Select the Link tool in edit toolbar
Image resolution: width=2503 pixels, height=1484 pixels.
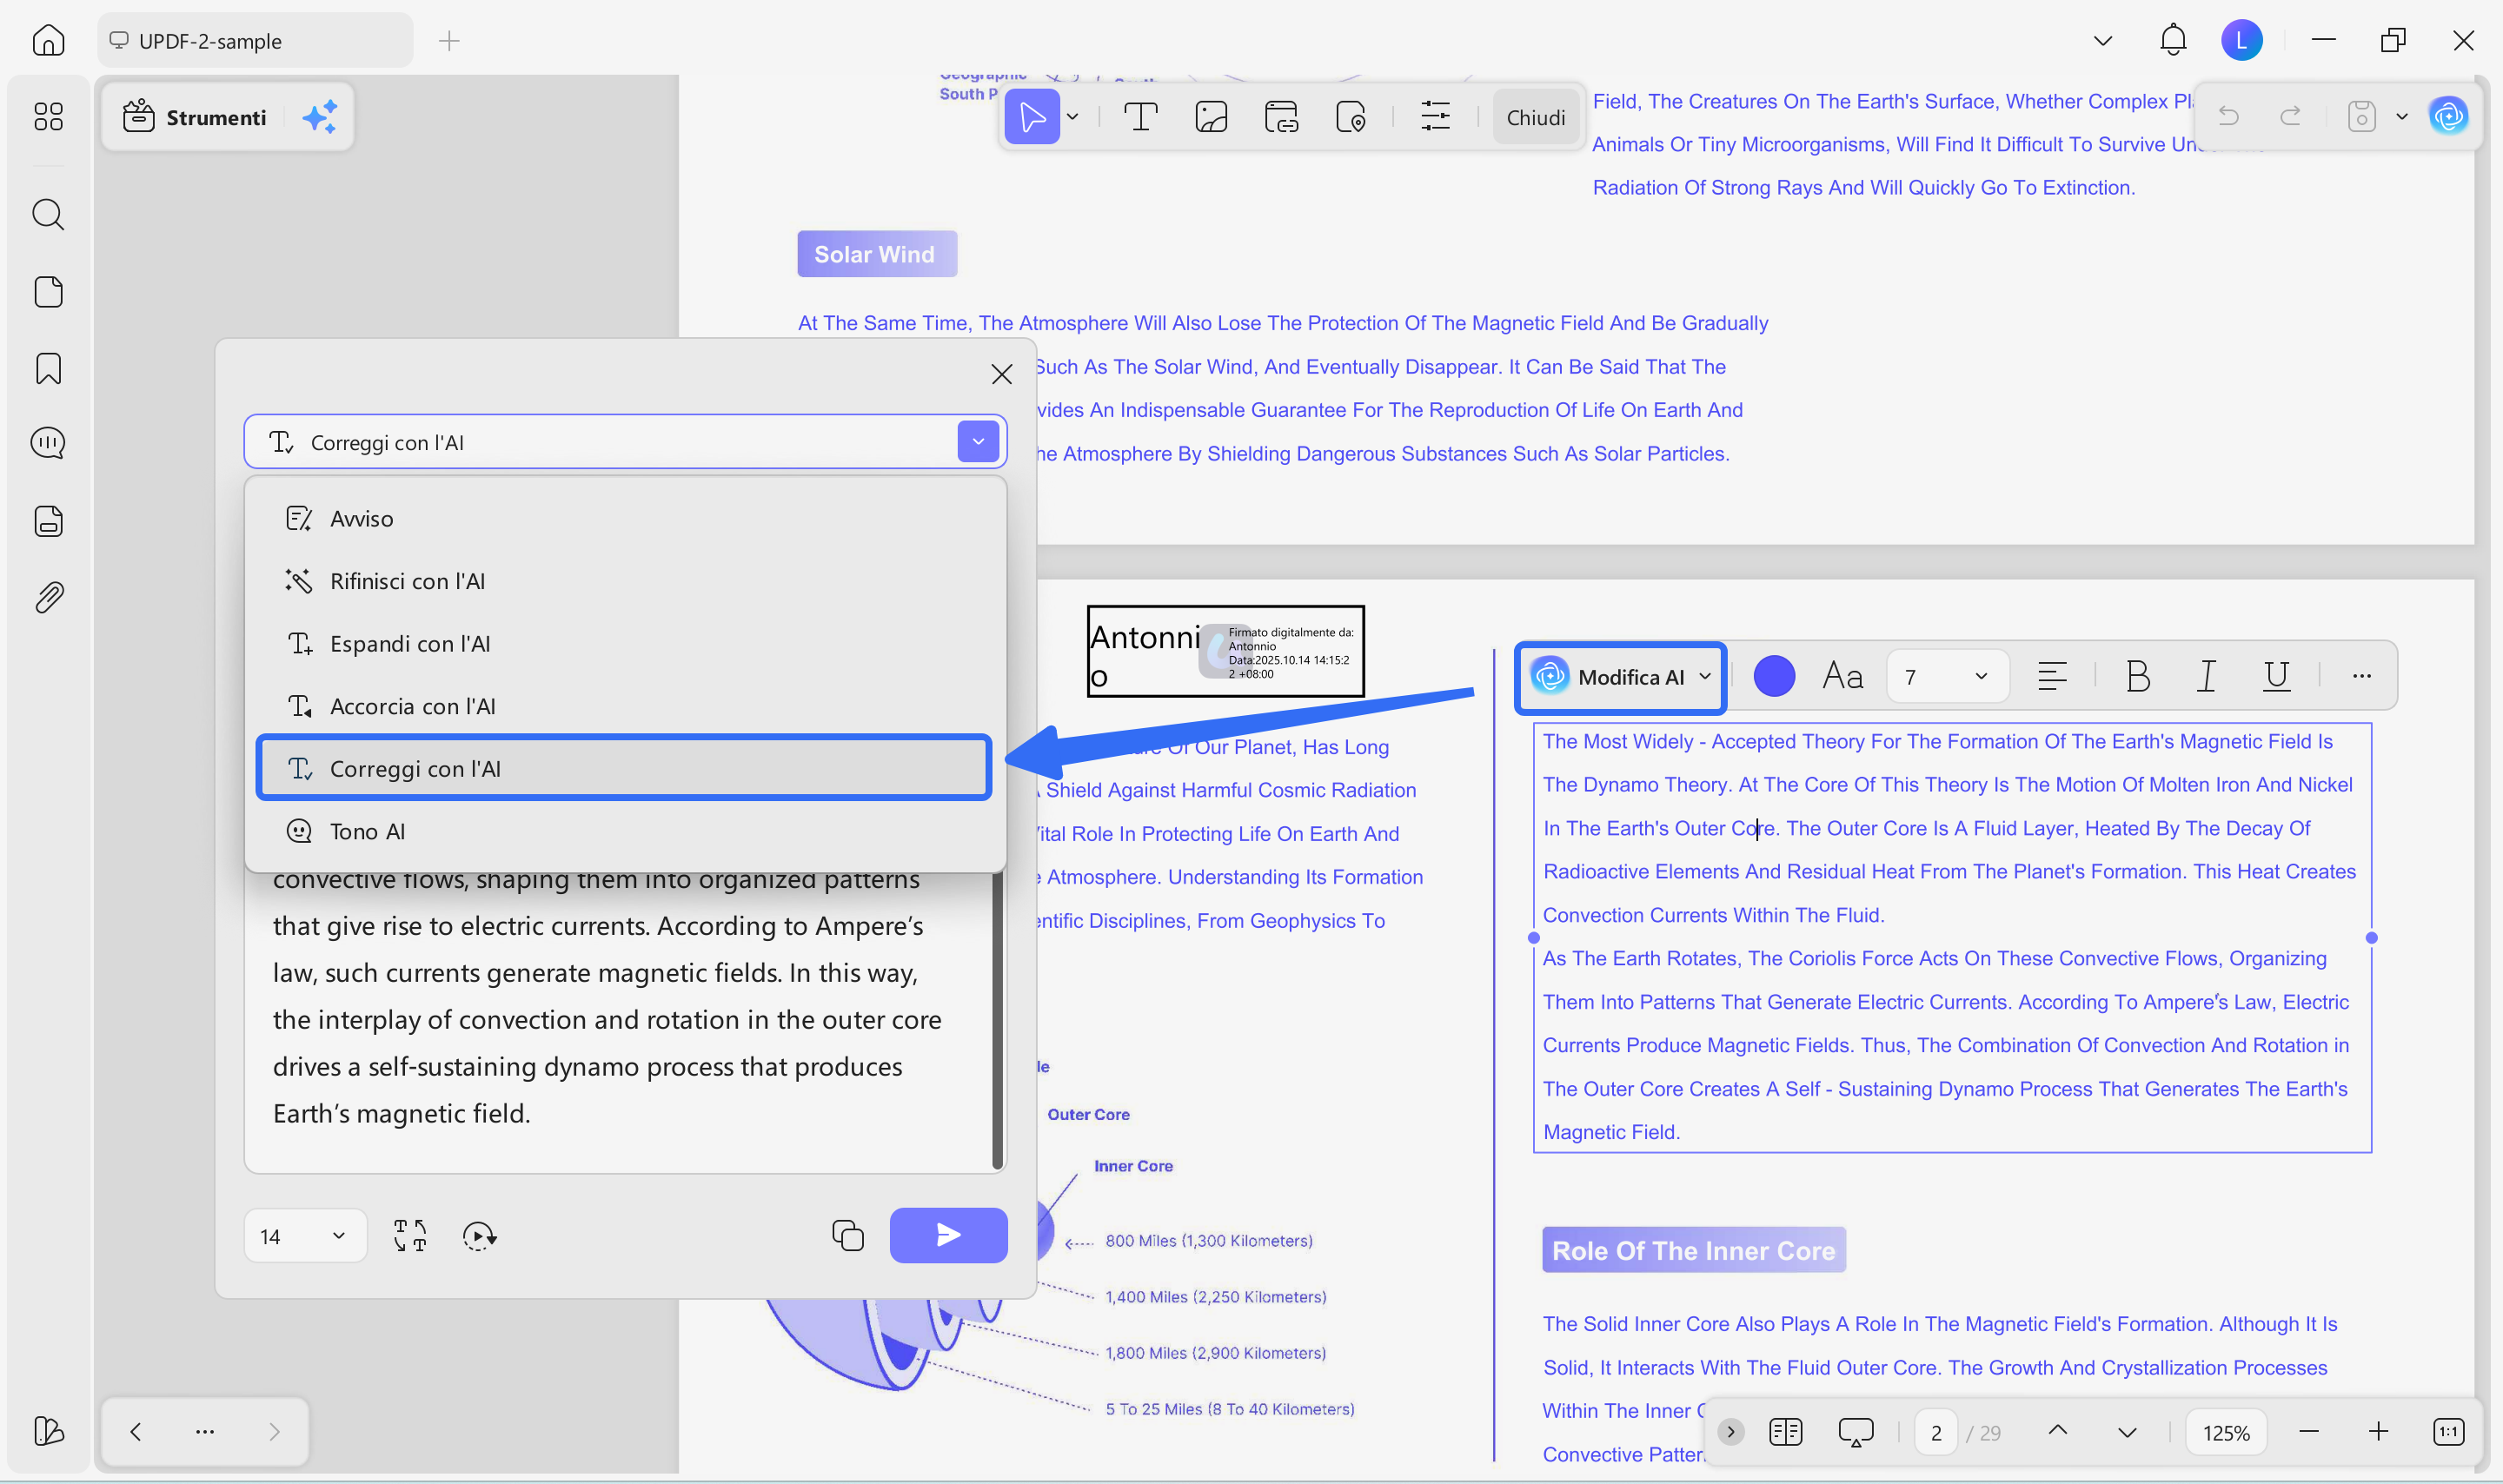pos(1281,117)
